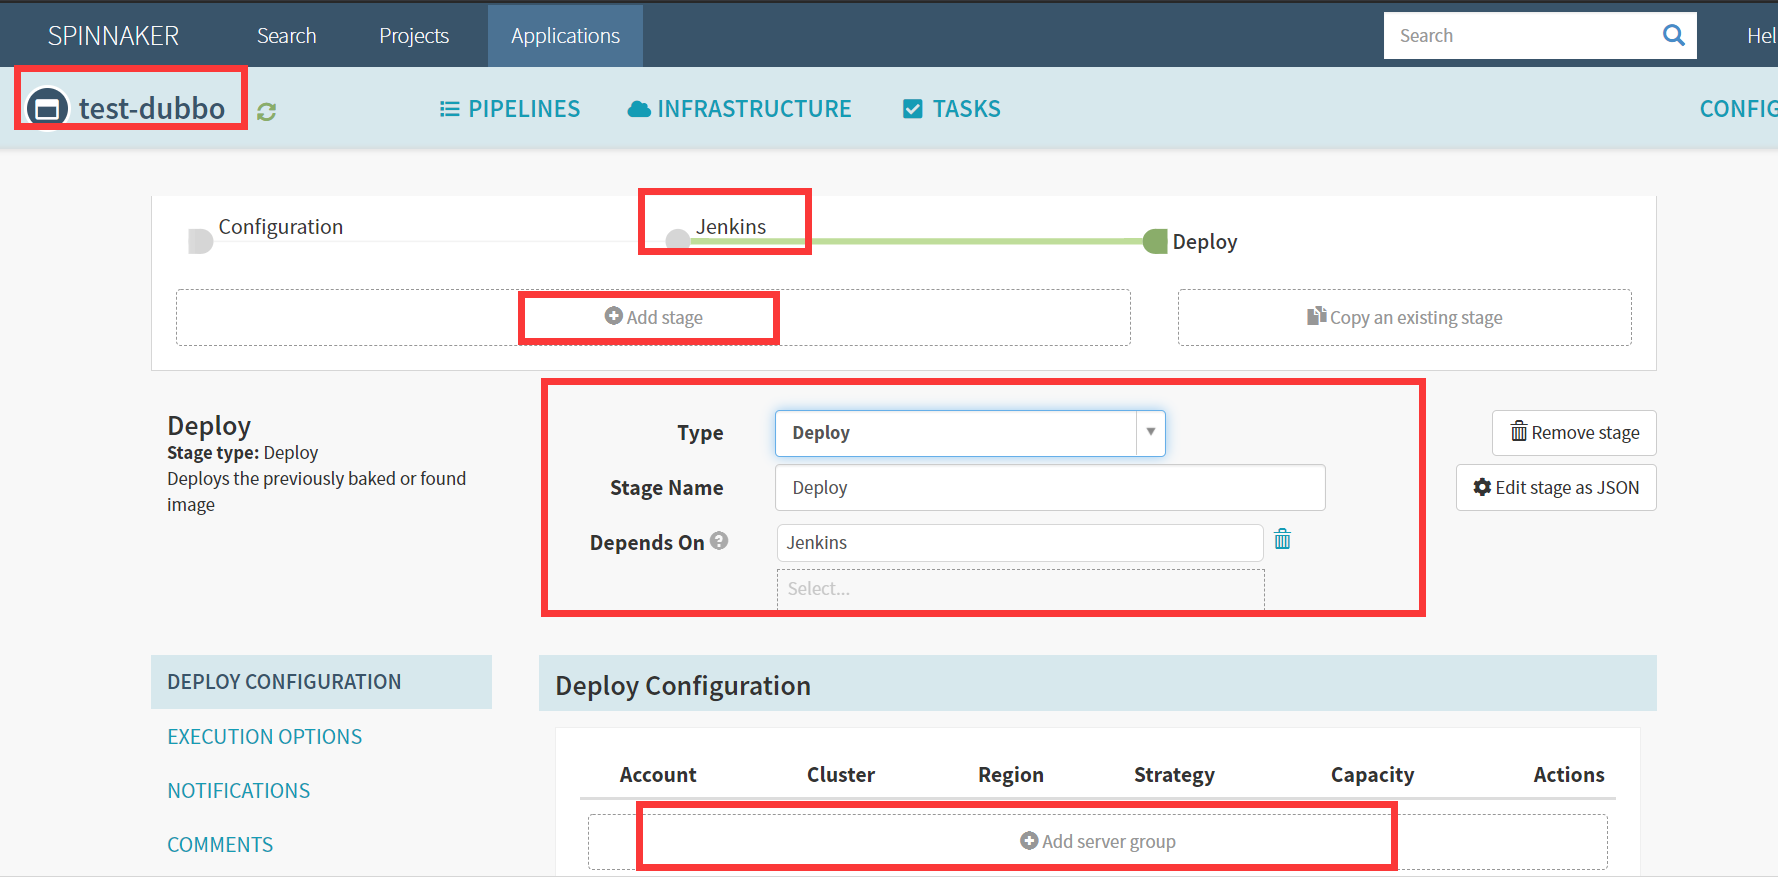Click the Account column header
The image size is (1778, 881).
coord(658,775)
